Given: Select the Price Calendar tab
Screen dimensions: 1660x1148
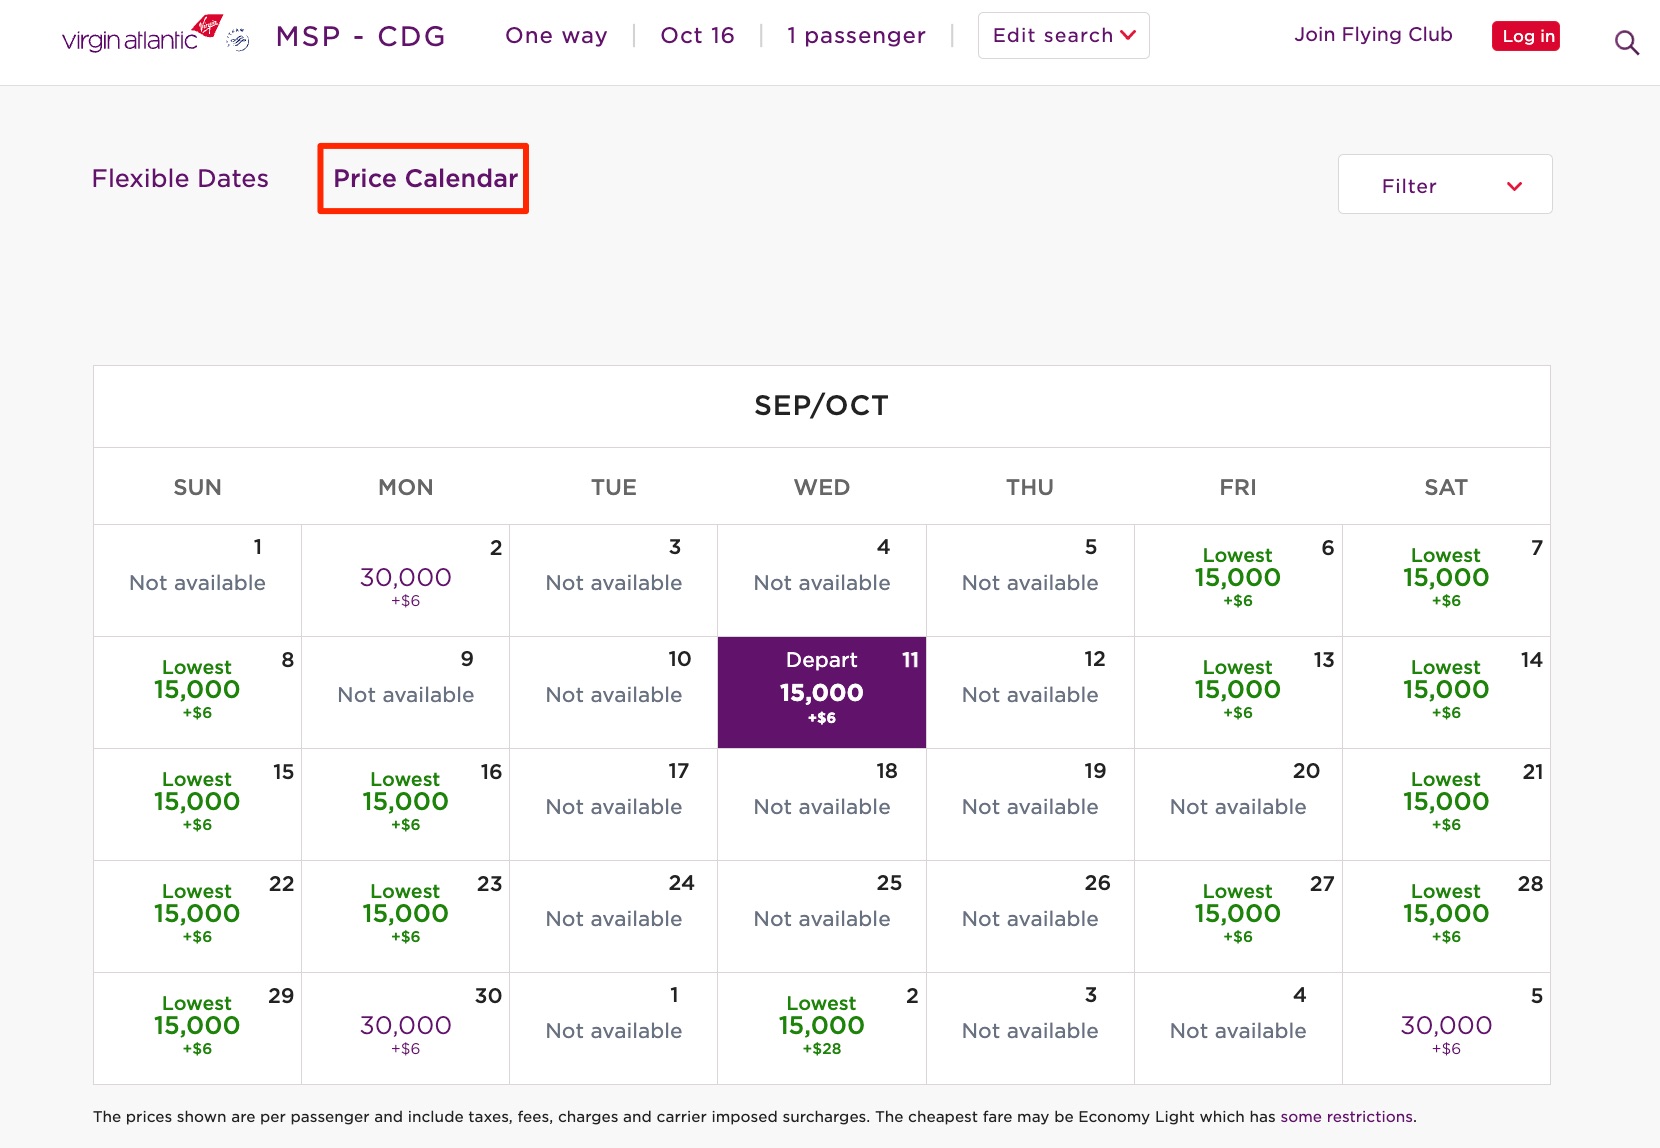Looking at the screenshot, I should click(x=423, y=178).
